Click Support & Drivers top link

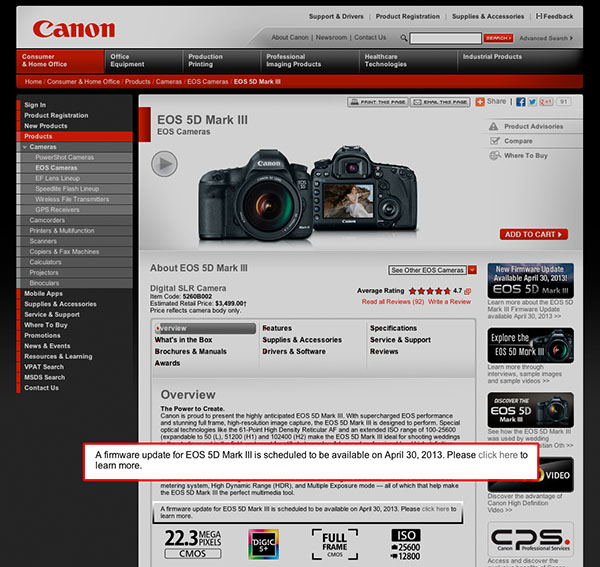click(x=336, y=16)
